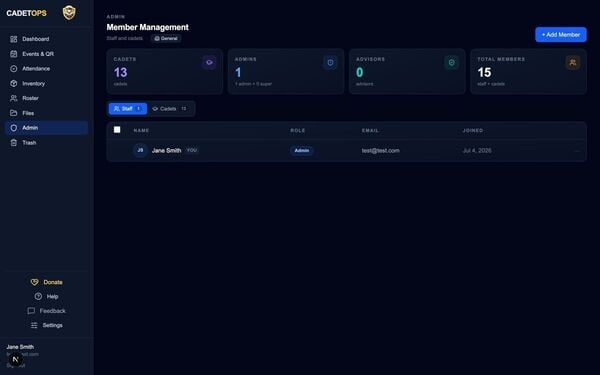Open Roster in the sidebar

pos(46,98)
